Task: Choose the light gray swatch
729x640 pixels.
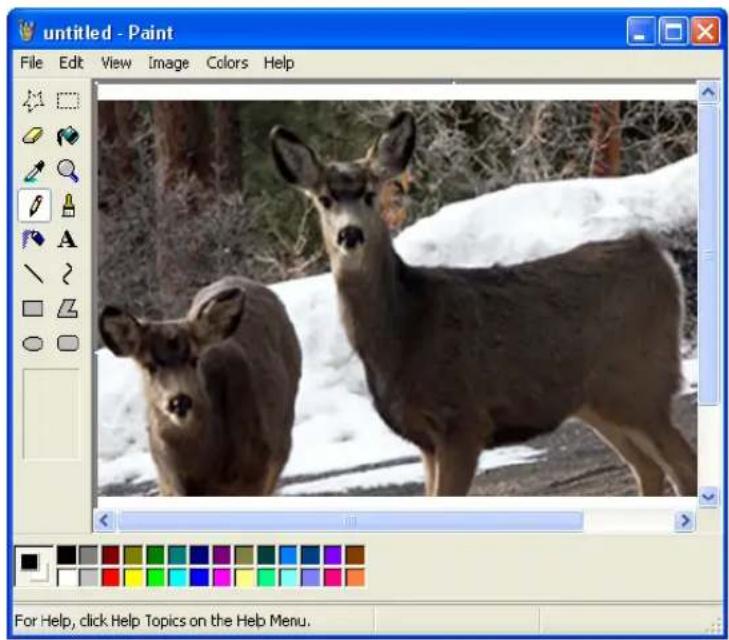Action: pos(88,577)
